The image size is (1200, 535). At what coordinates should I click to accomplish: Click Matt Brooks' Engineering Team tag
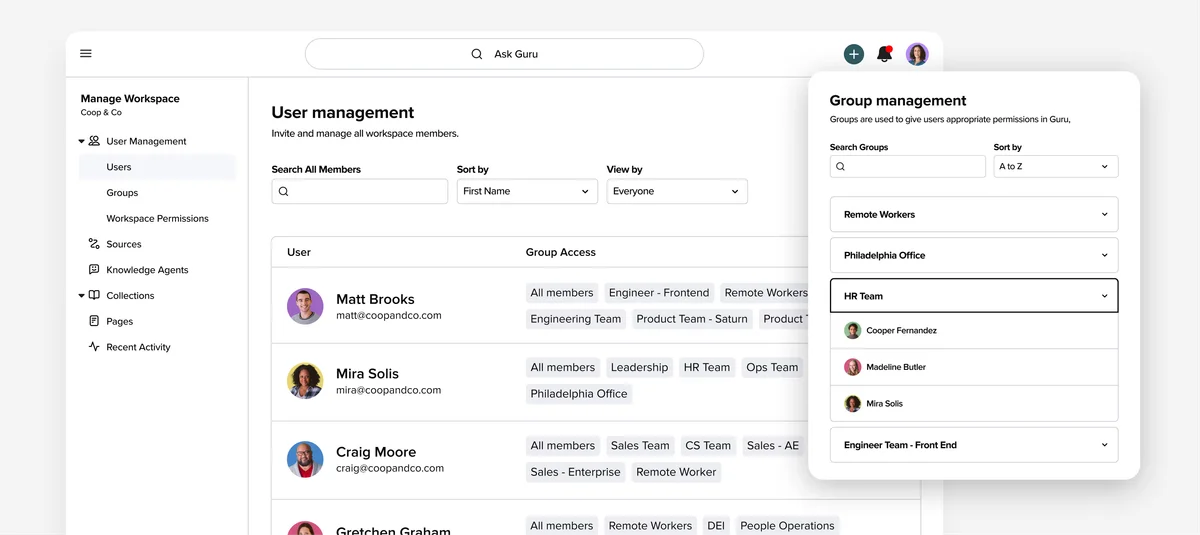[x=576, y=319]
